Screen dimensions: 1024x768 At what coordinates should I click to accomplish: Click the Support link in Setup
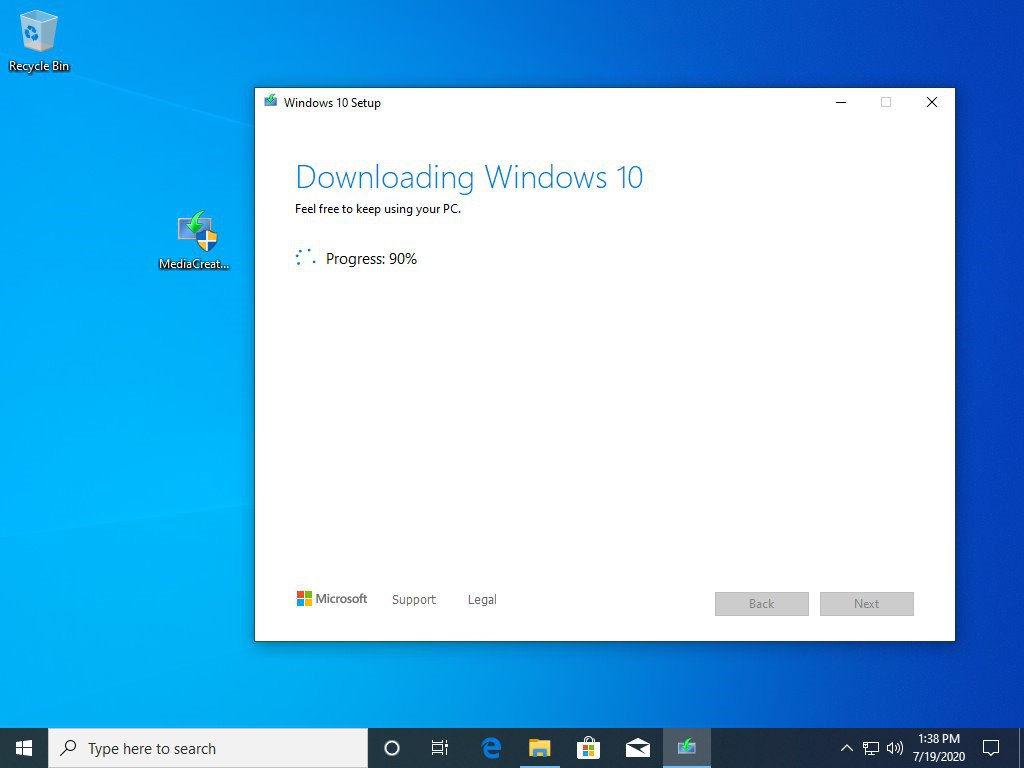(x=413, y=600)
